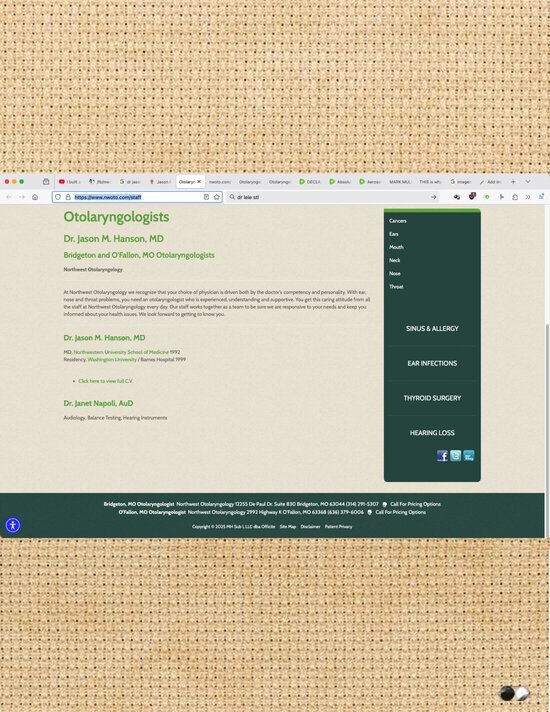Open Northwestern University School of Medicine link
This screenshot has width=550, height=712.
pyautogui.click(x=121, y=352)
